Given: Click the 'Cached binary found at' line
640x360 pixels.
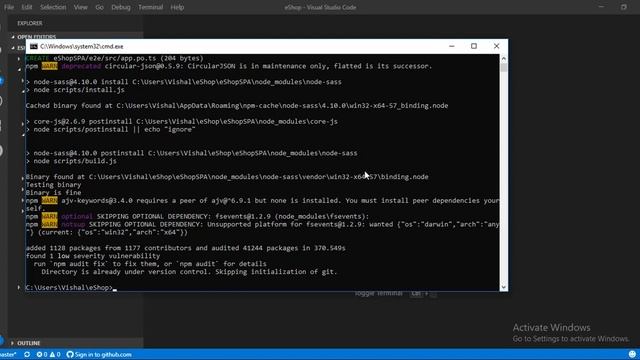Looking at the screenshot, I should tap(237, 105).
